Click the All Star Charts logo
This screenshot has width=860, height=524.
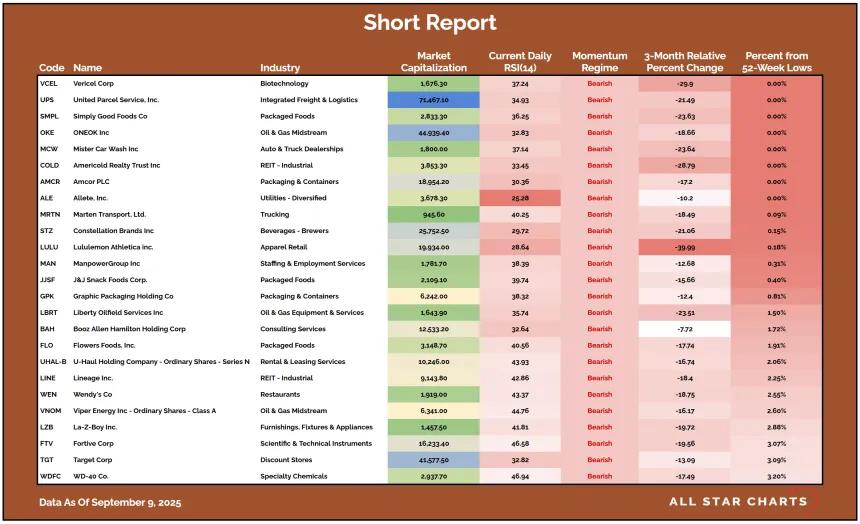click(x=738, y=502)
